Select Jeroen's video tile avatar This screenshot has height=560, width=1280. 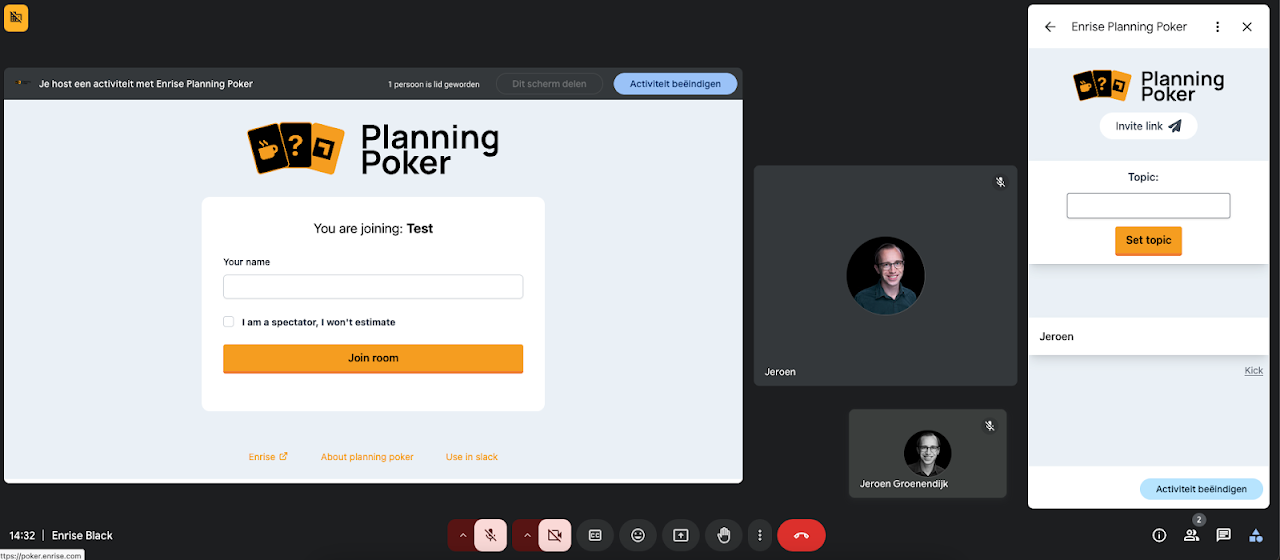(885, 276)
